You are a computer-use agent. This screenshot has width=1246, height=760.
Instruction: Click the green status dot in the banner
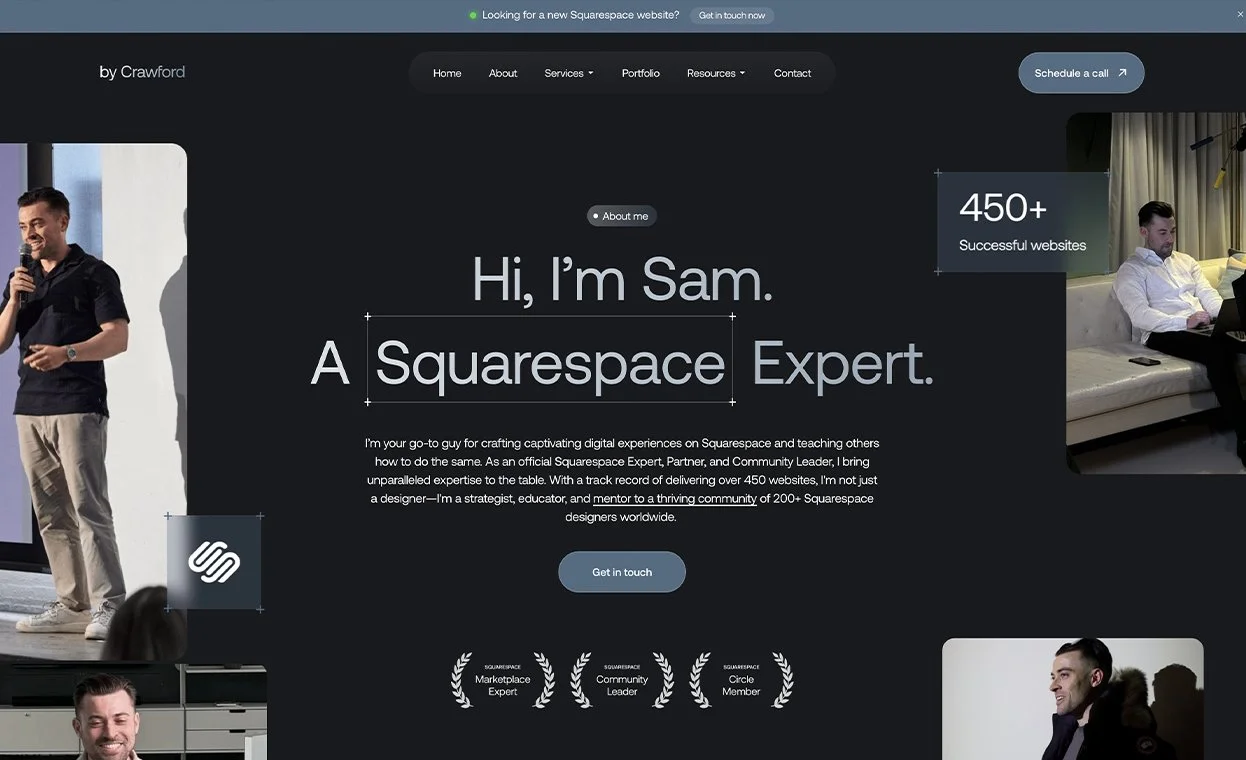click(473, 15)
